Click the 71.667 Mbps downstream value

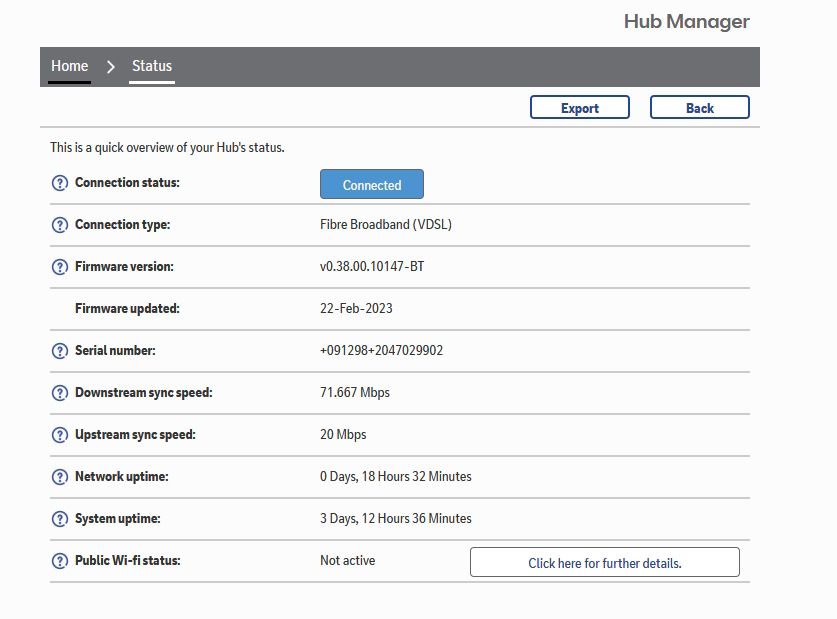354,393
